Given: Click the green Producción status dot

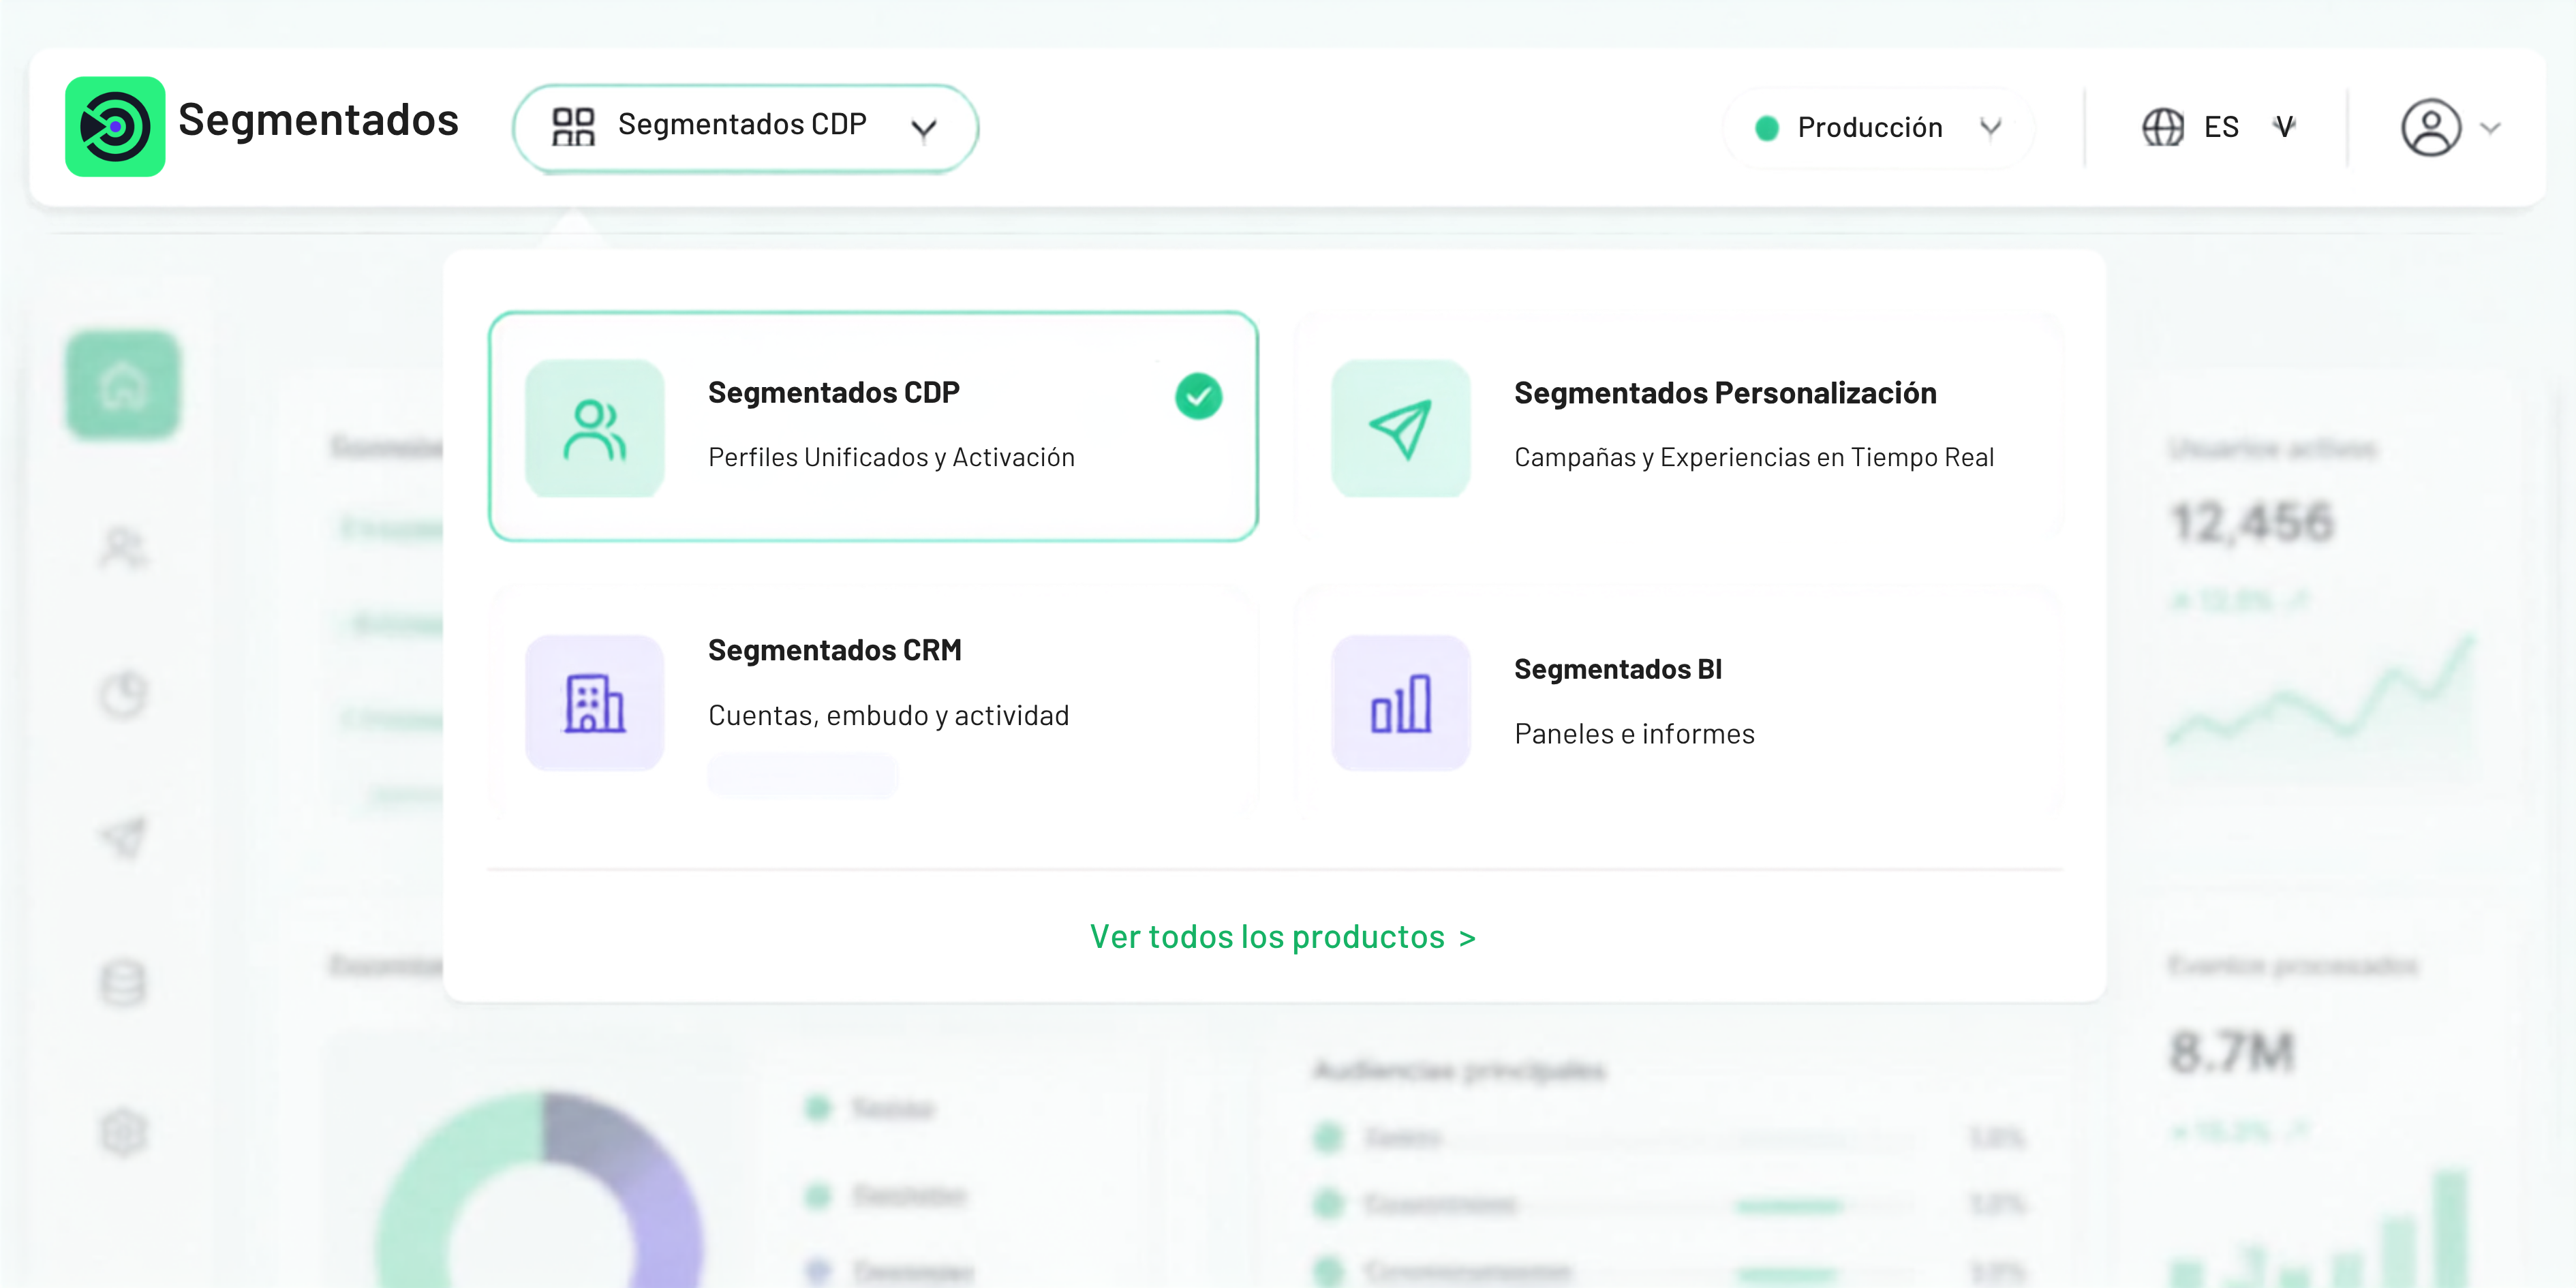Looking at the screenshot, I should (1767, 128).
